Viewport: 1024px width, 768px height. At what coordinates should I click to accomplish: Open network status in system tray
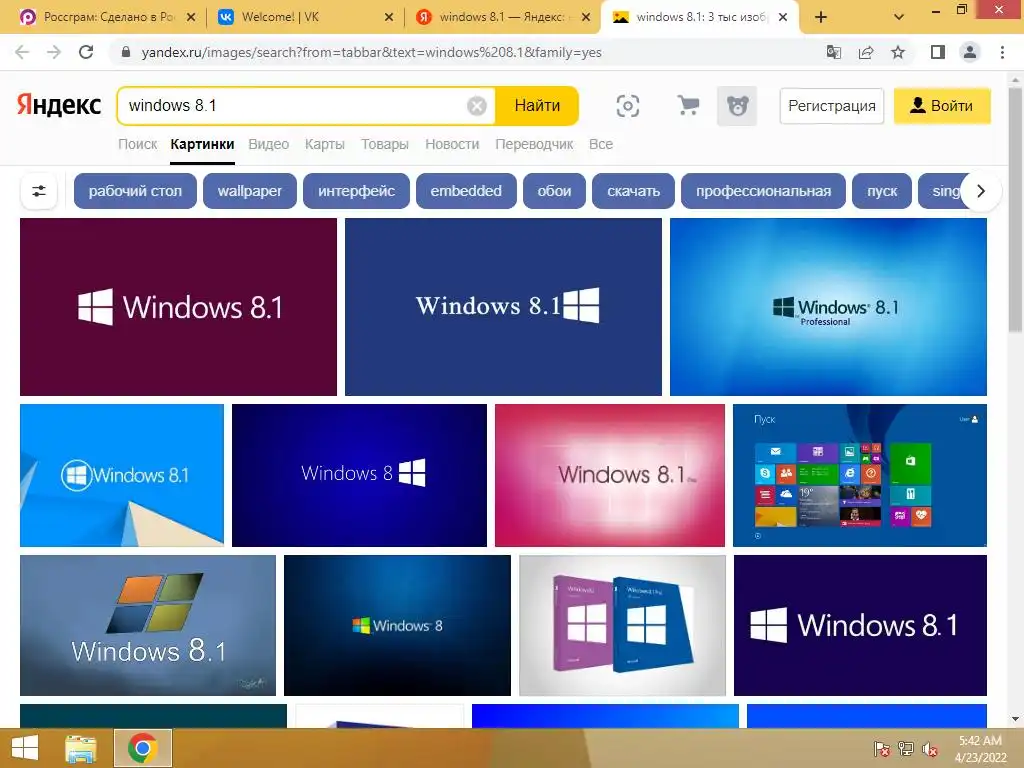click(906, 749)
